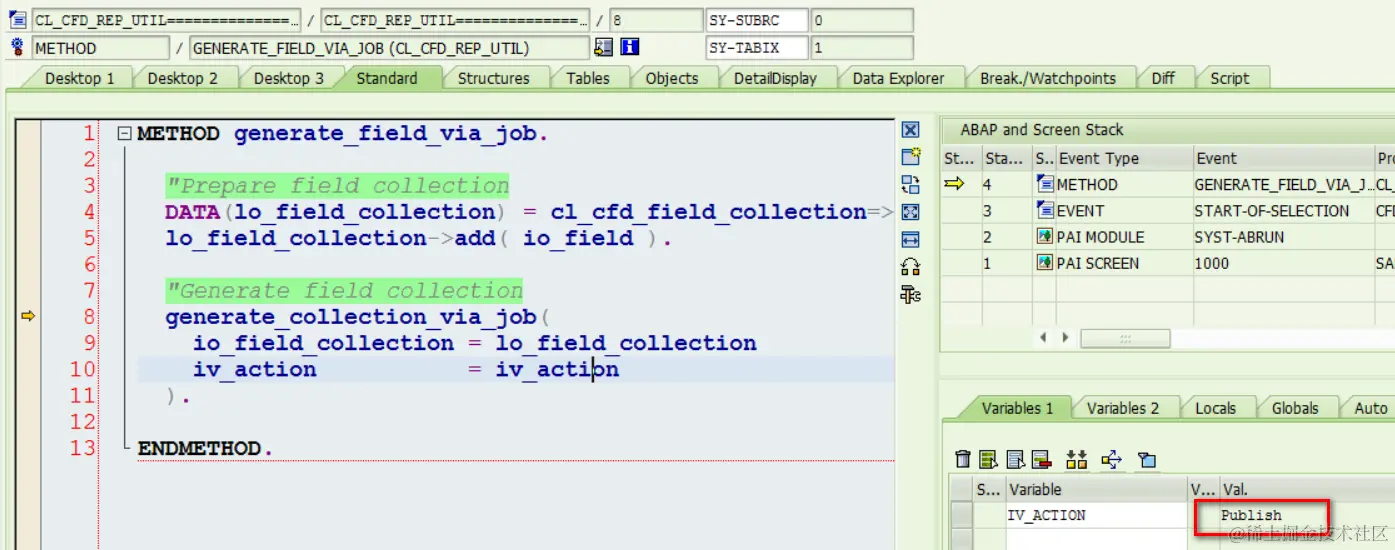This screenshot has width=1395, height=550.
Task: Open the Diff tab
Action: pos(1163,78)
